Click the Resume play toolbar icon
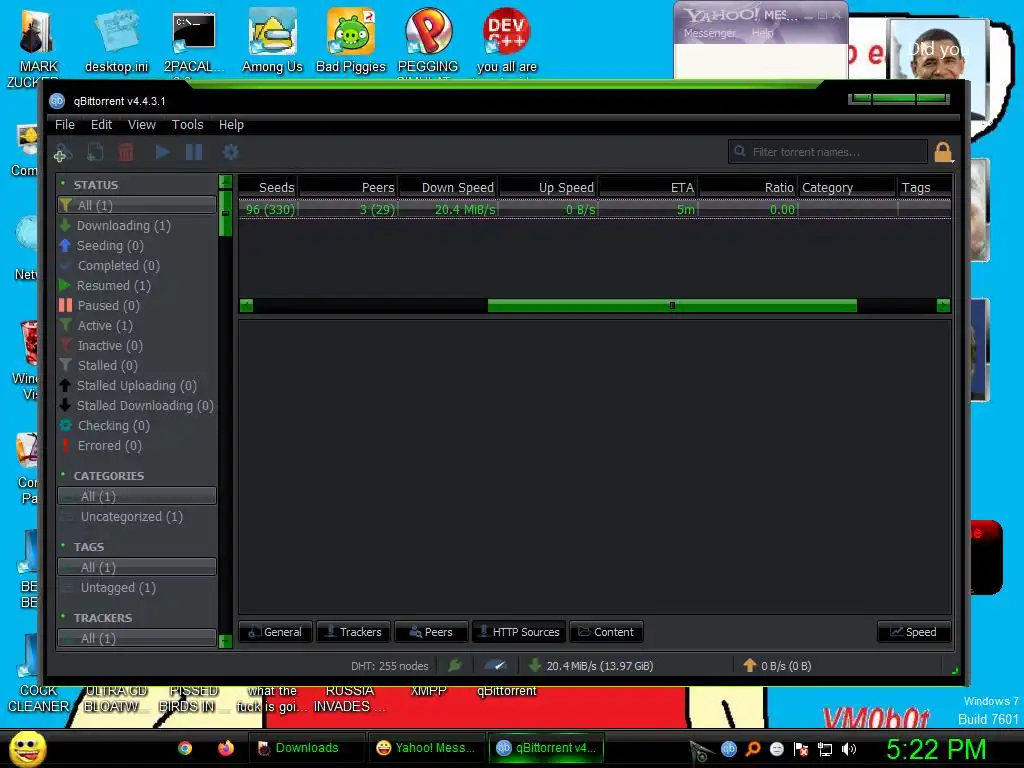Screen dimensions: 1024x768 click(163, 152)
